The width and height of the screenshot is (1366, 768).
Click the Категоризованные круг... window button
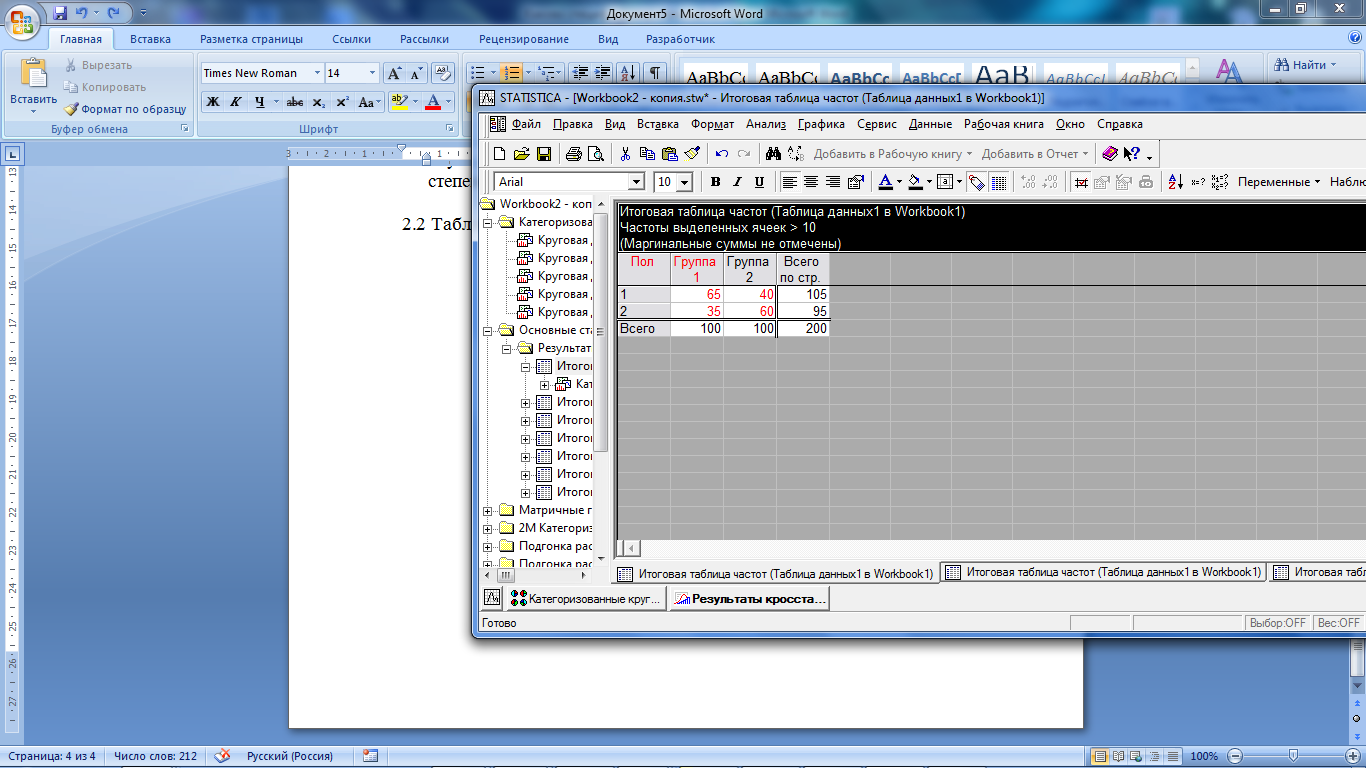click(x=585, y=599)
